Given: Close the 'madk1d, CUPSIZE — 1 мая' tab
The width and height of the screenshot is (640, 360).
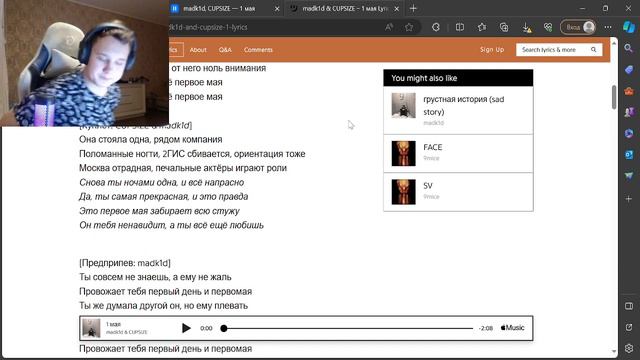Looking at the screenshot, I should point(277,9).
